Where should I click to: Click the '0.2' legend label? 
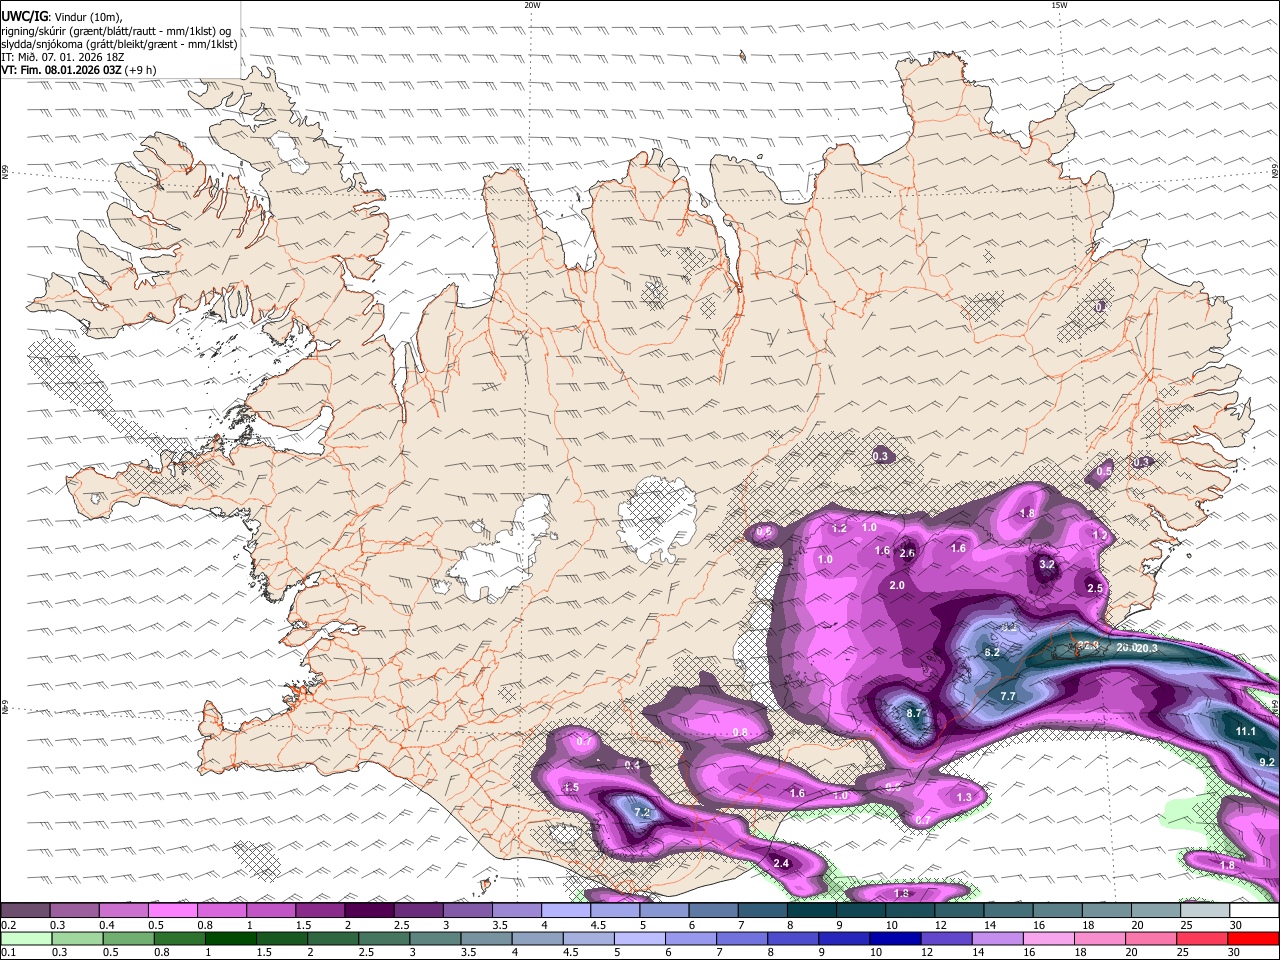tap(9, 924)
